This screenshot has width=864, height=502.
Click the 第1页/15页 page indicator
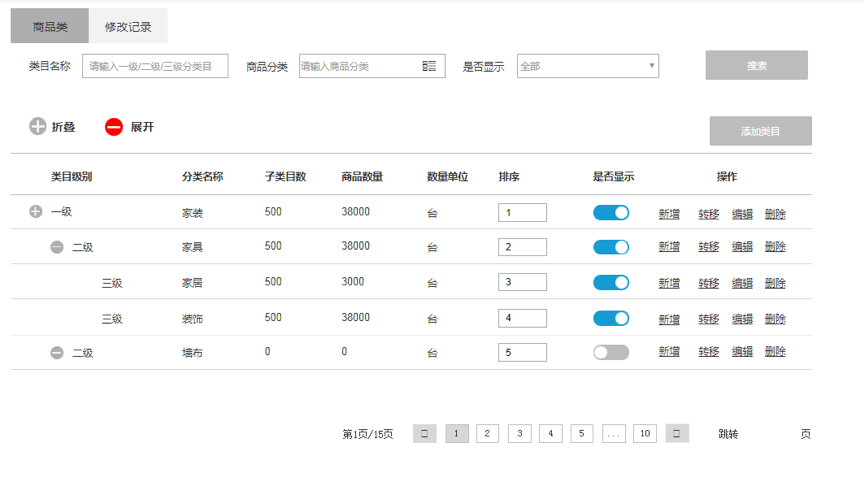coord(368,434)
